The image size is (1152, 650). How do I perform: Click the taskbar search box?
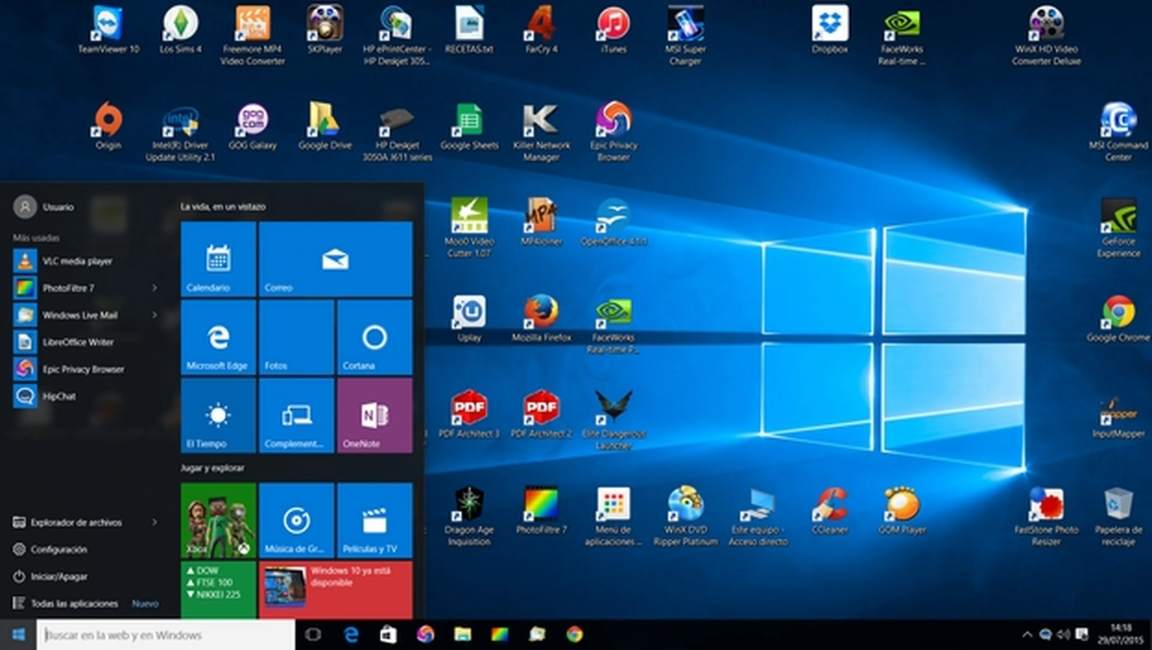[x=166, y=635]
